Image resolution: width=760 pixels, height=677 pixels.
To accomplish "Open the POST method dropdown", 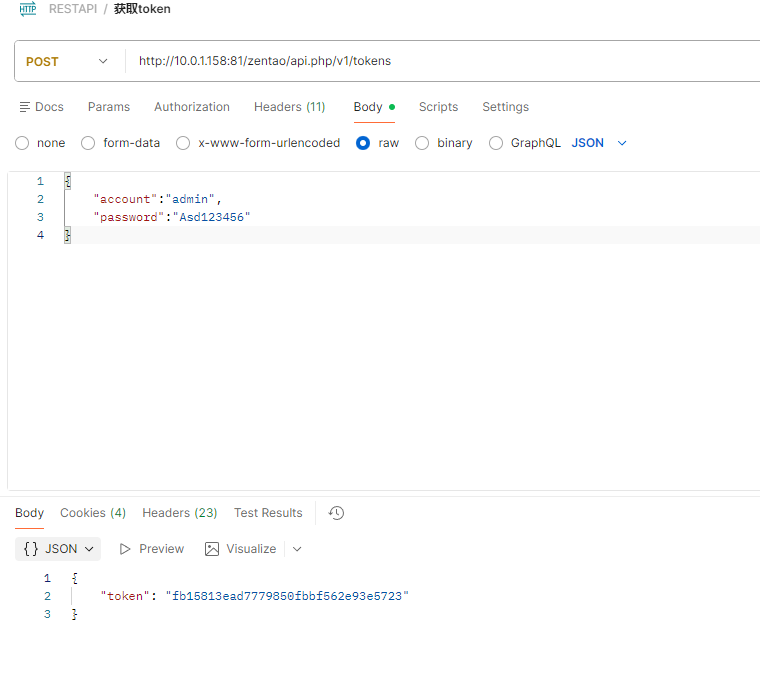I will [66, 62].
